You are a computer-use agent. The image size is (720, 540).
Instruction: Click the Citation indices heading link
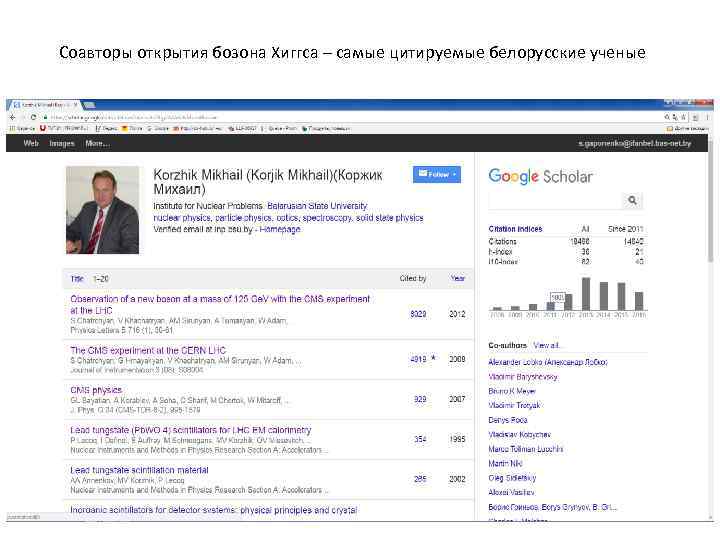516,229
